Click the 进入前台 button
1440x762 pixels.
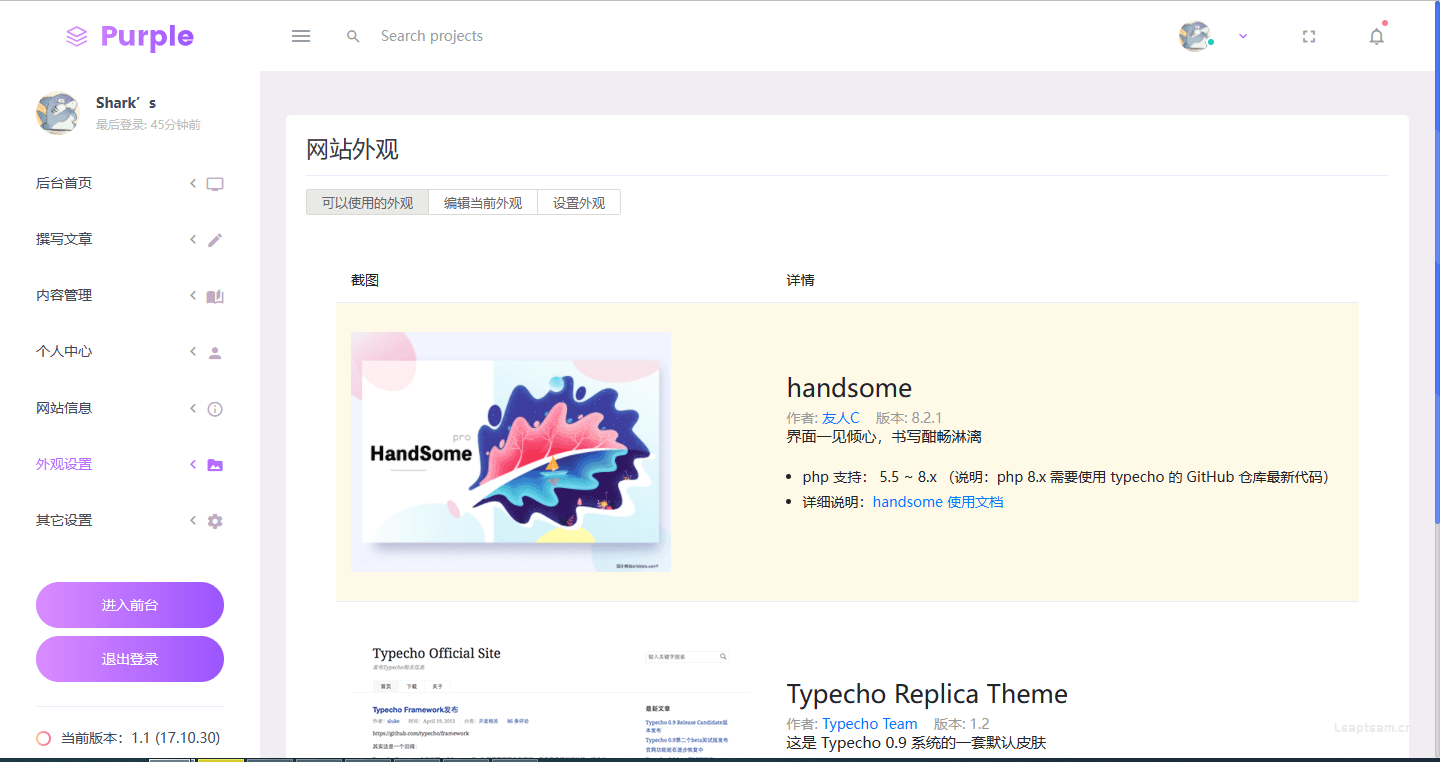coord(130,605)
